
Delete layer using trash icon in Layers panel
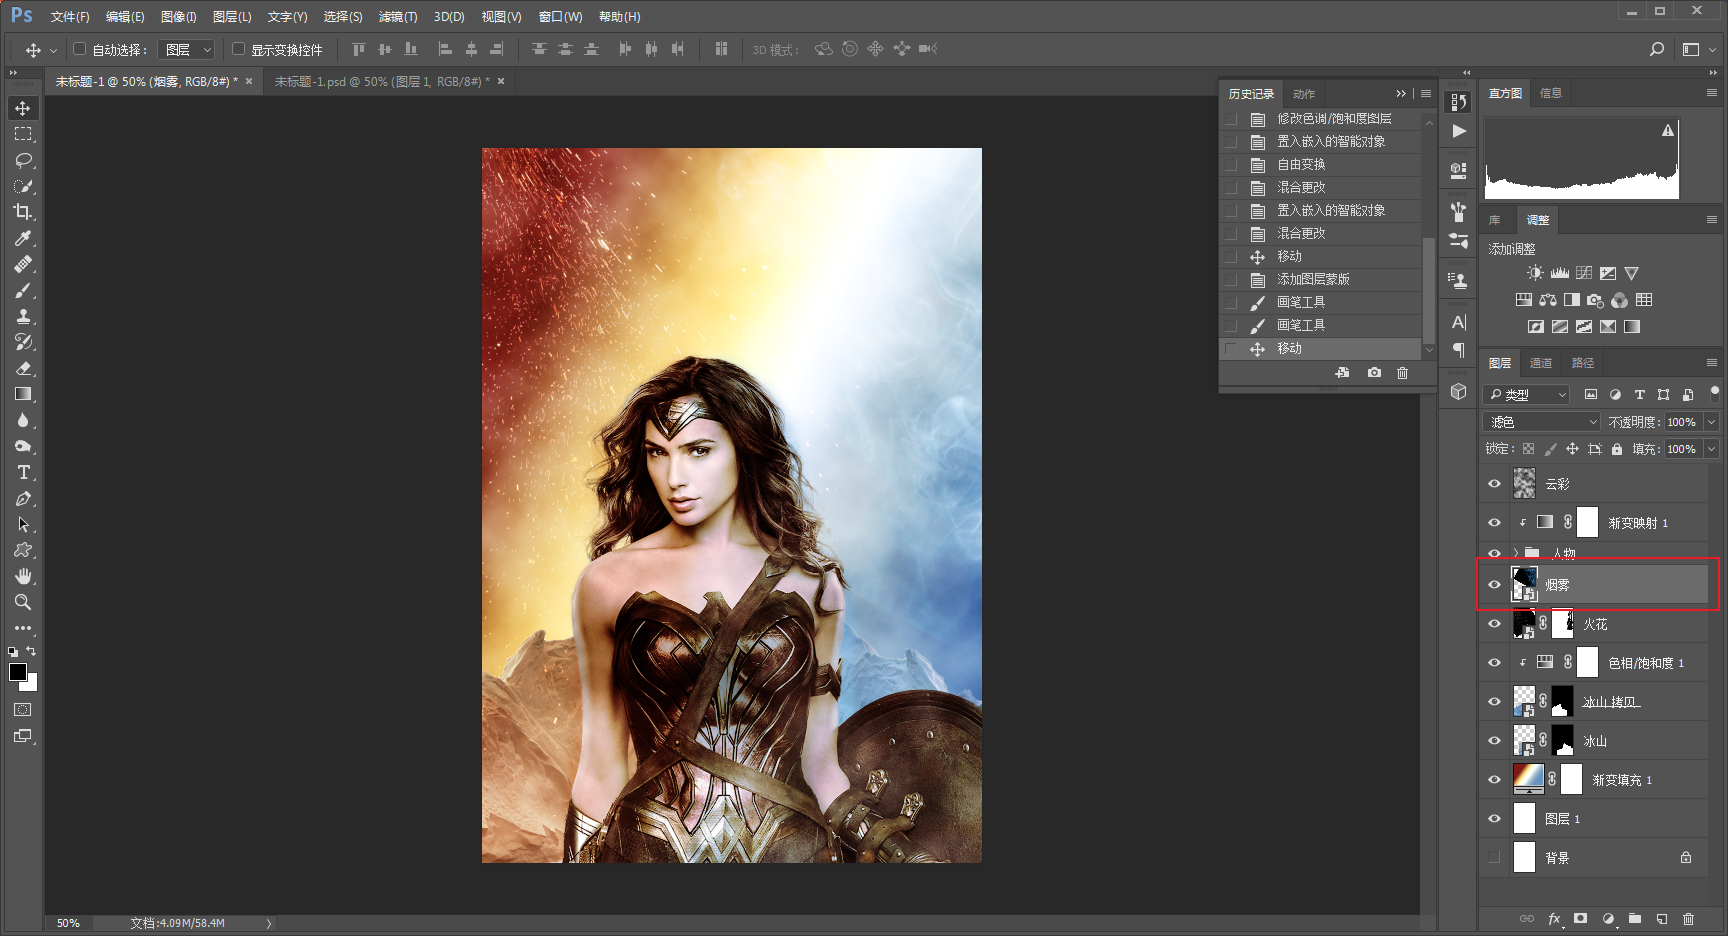pos(1688,918)
